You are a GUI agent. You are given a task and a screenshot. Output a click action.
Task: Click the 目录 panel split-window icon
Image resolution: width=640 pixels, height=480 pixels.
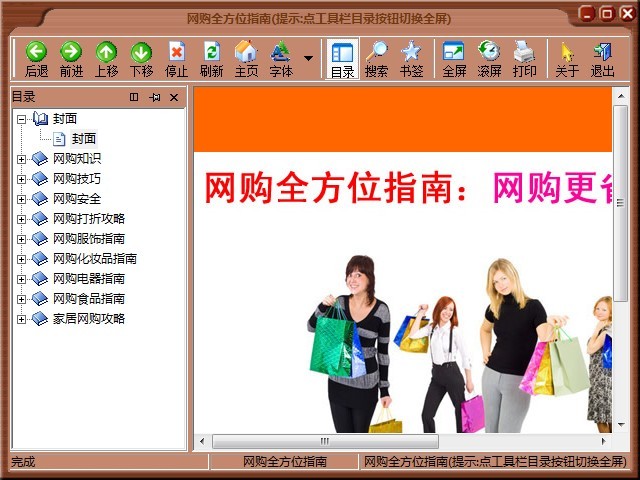134,97
